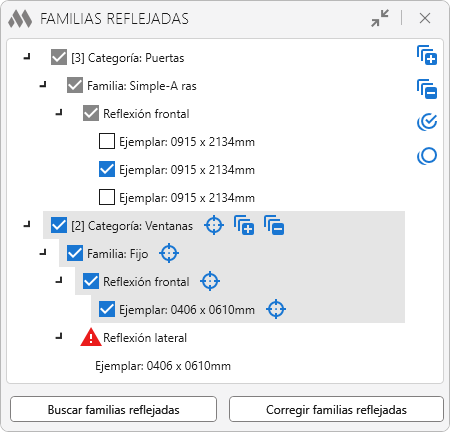Screen dimensions: 450x432
Task: Collapse the Categoría: Puertas tree node
Action: coord(27,57)
